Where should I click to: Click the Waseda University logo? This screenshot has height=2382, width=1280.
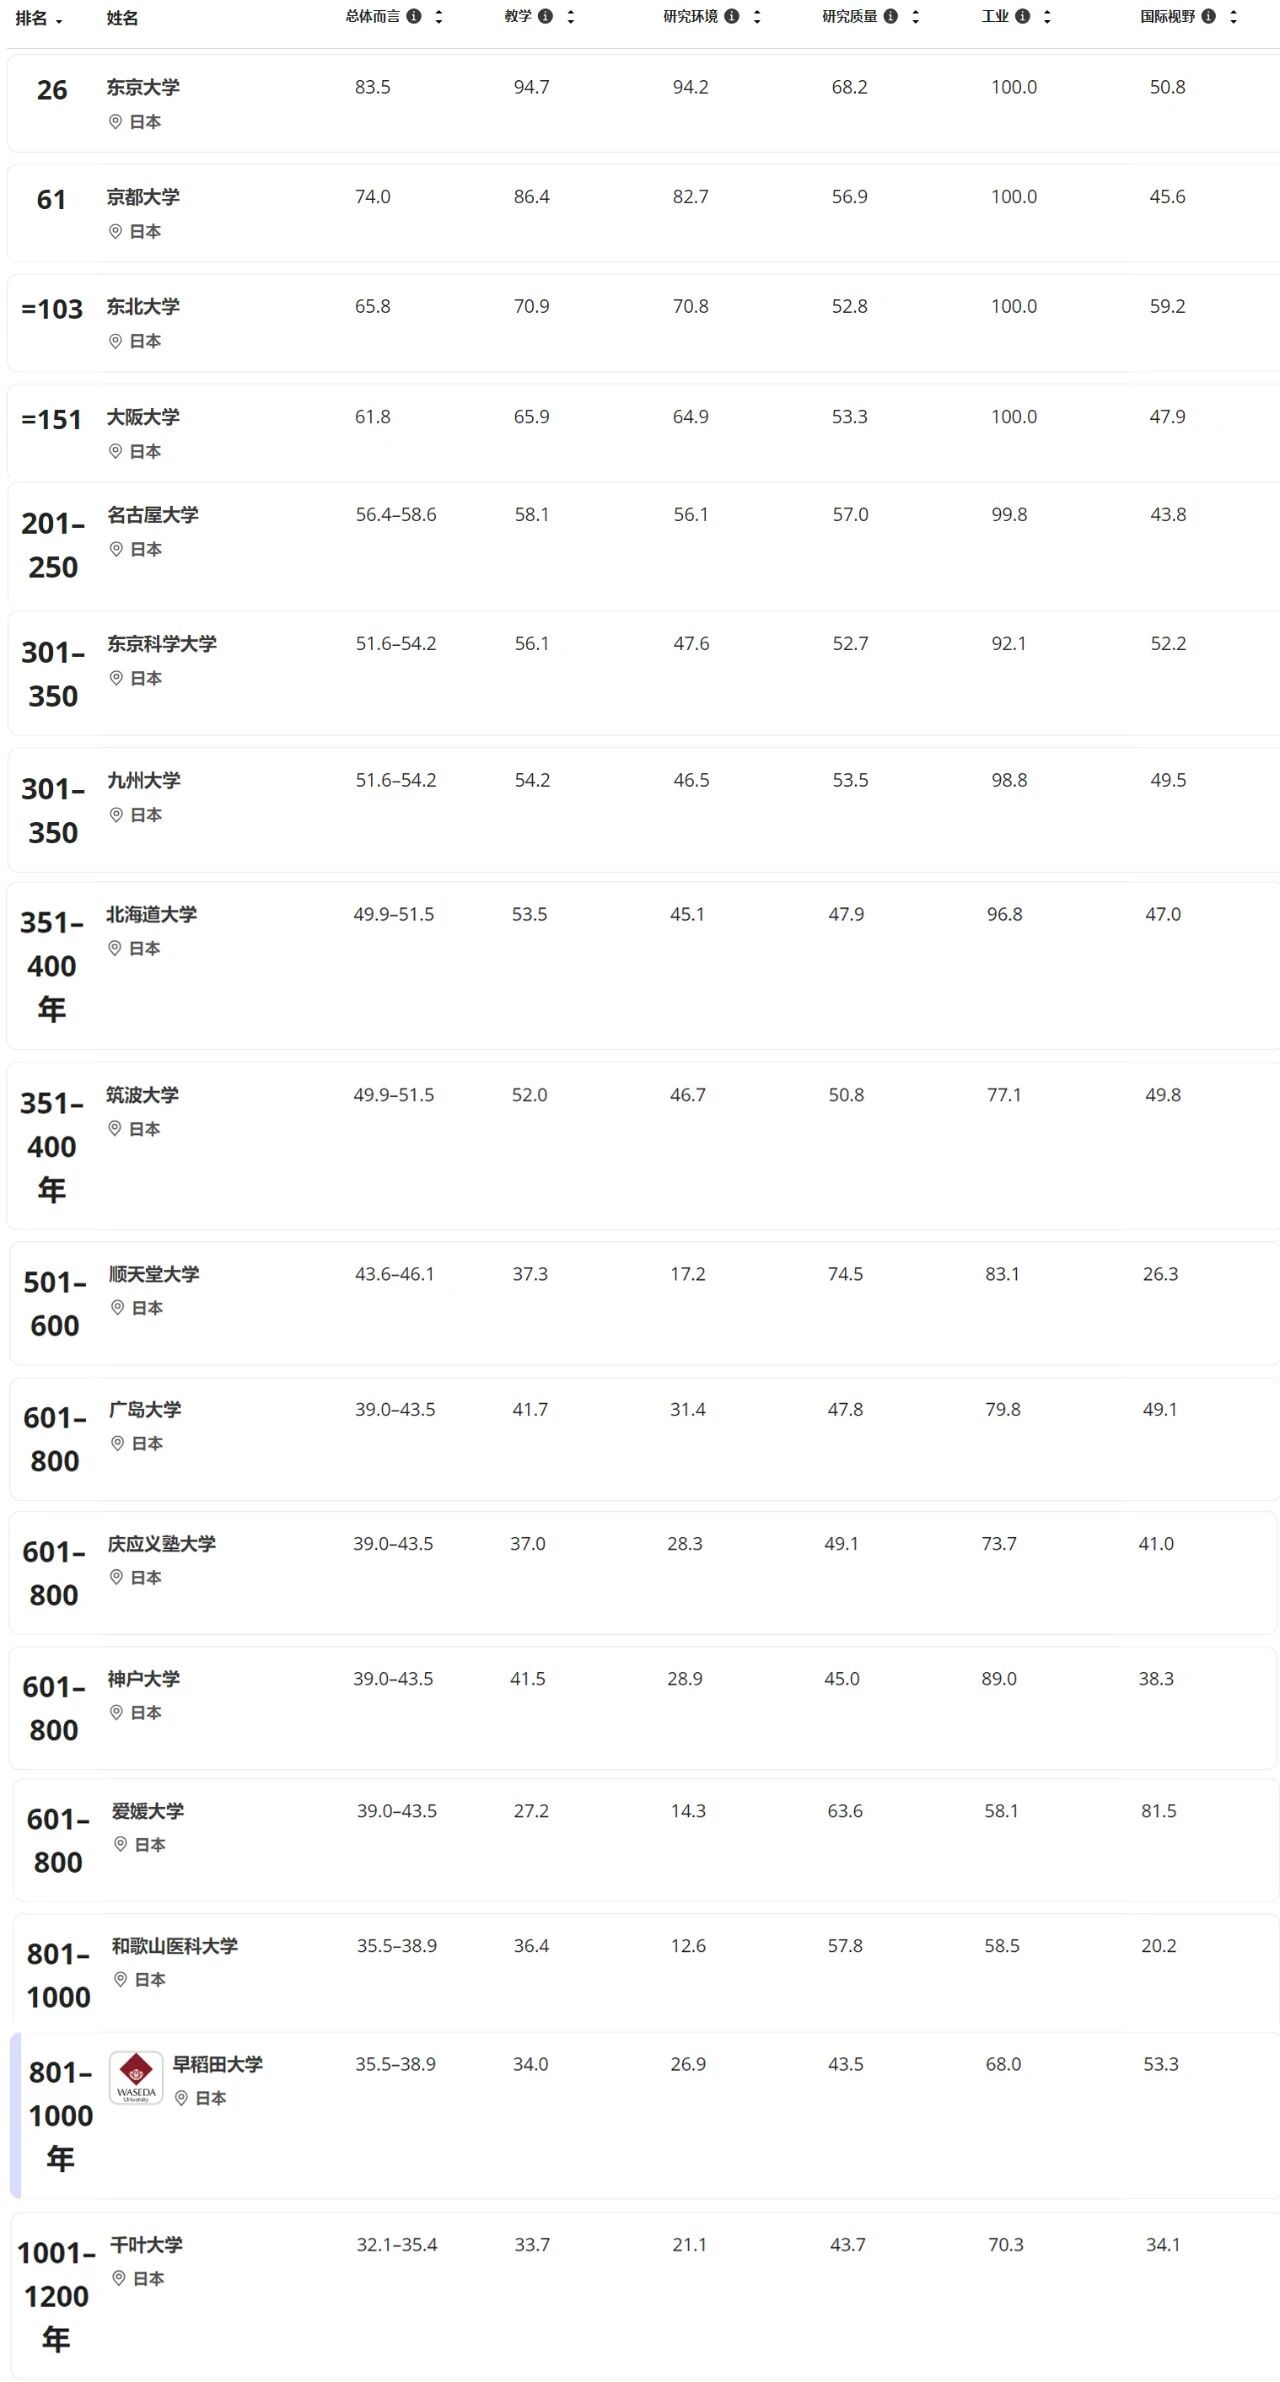pyautogui.click(x=135, y=2077)
